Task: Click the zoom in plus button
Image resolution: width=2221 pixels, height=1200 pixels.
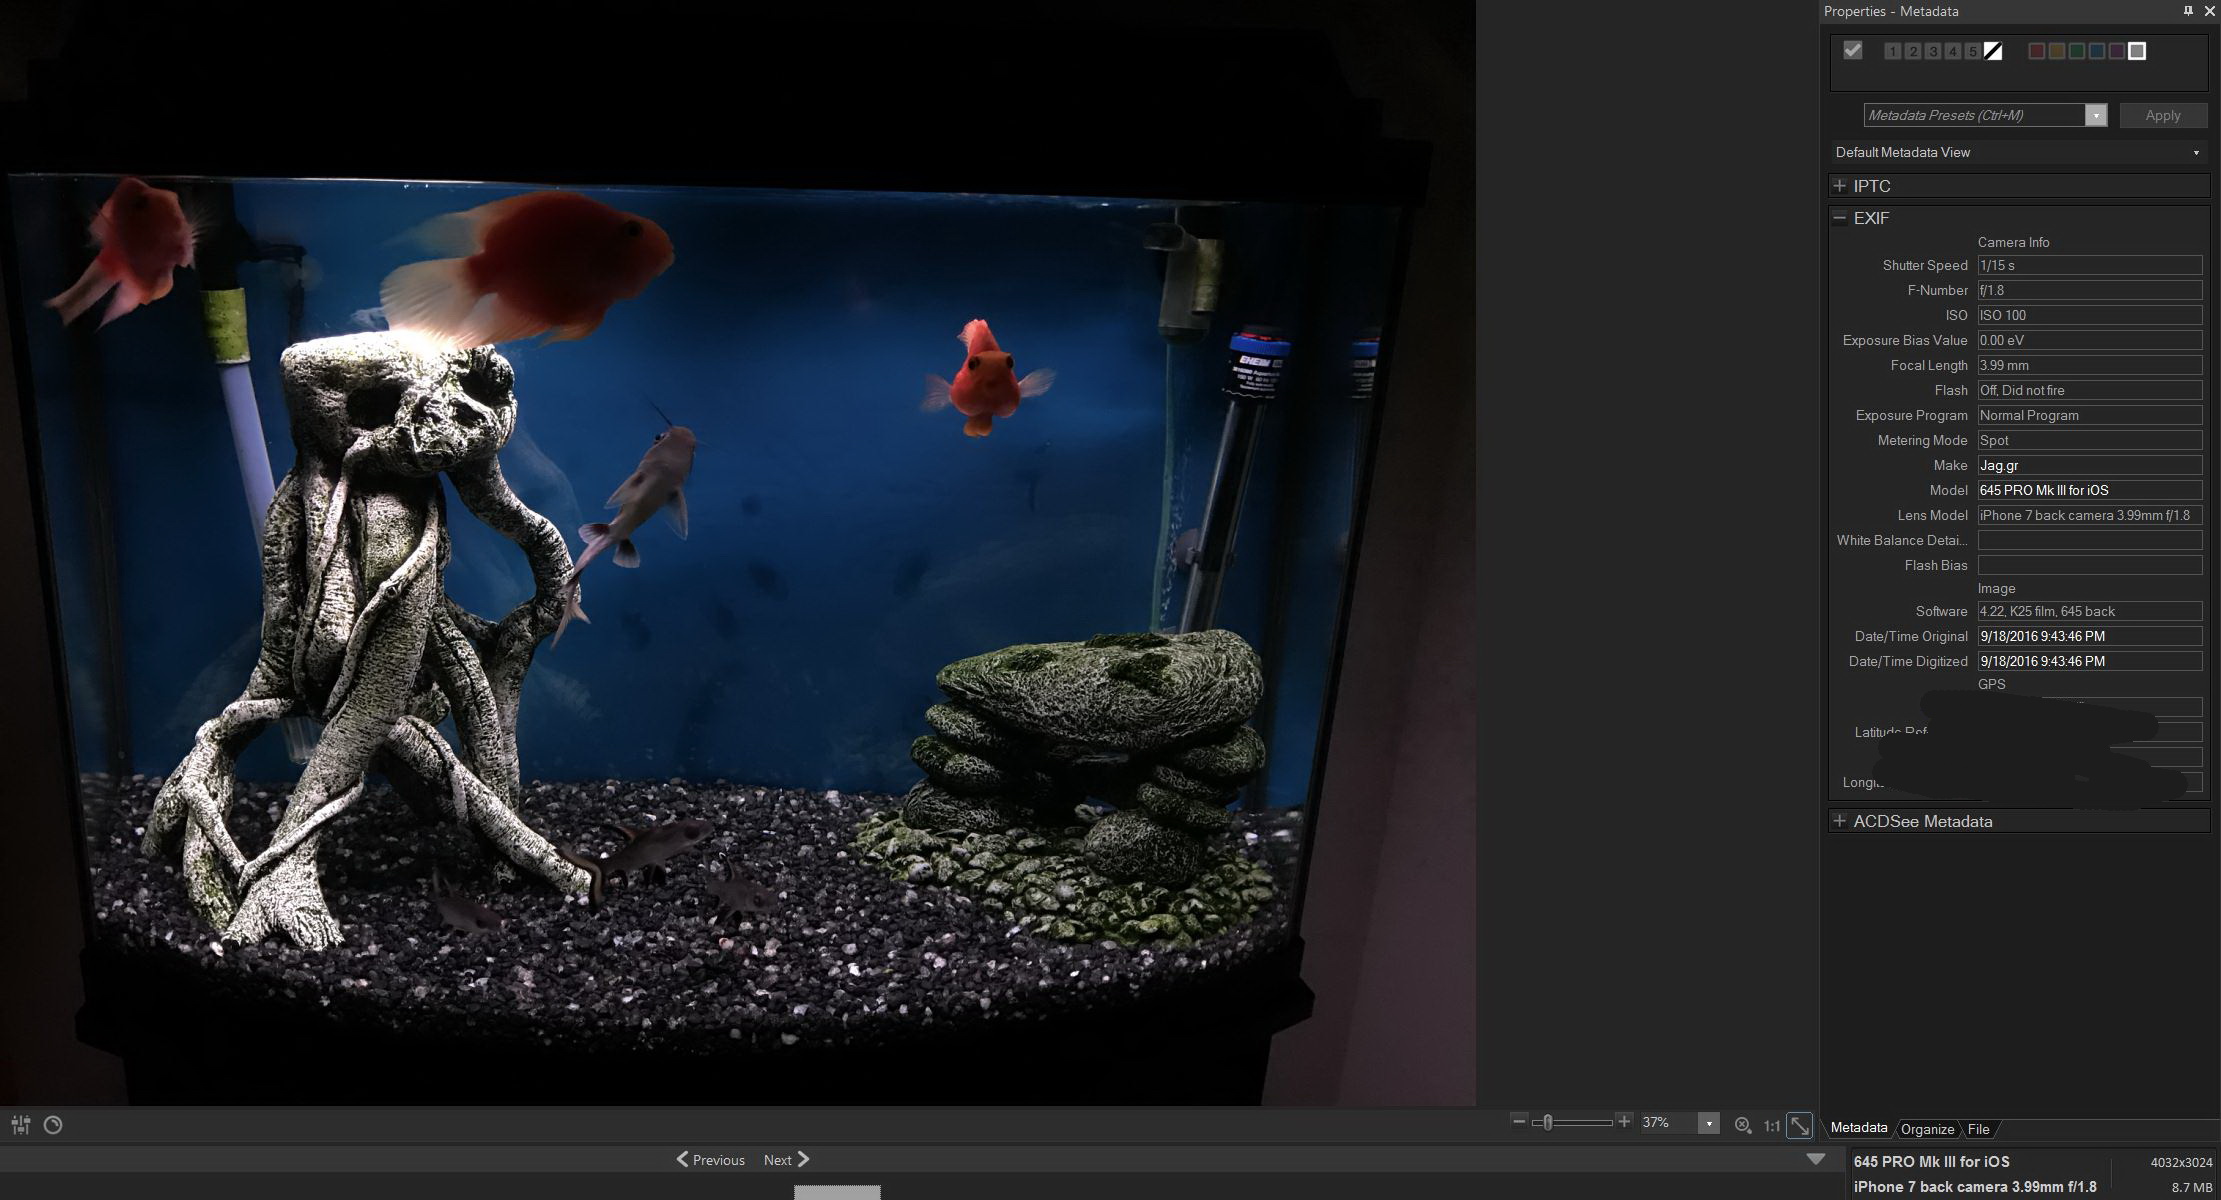Action: (1624, 1122)
